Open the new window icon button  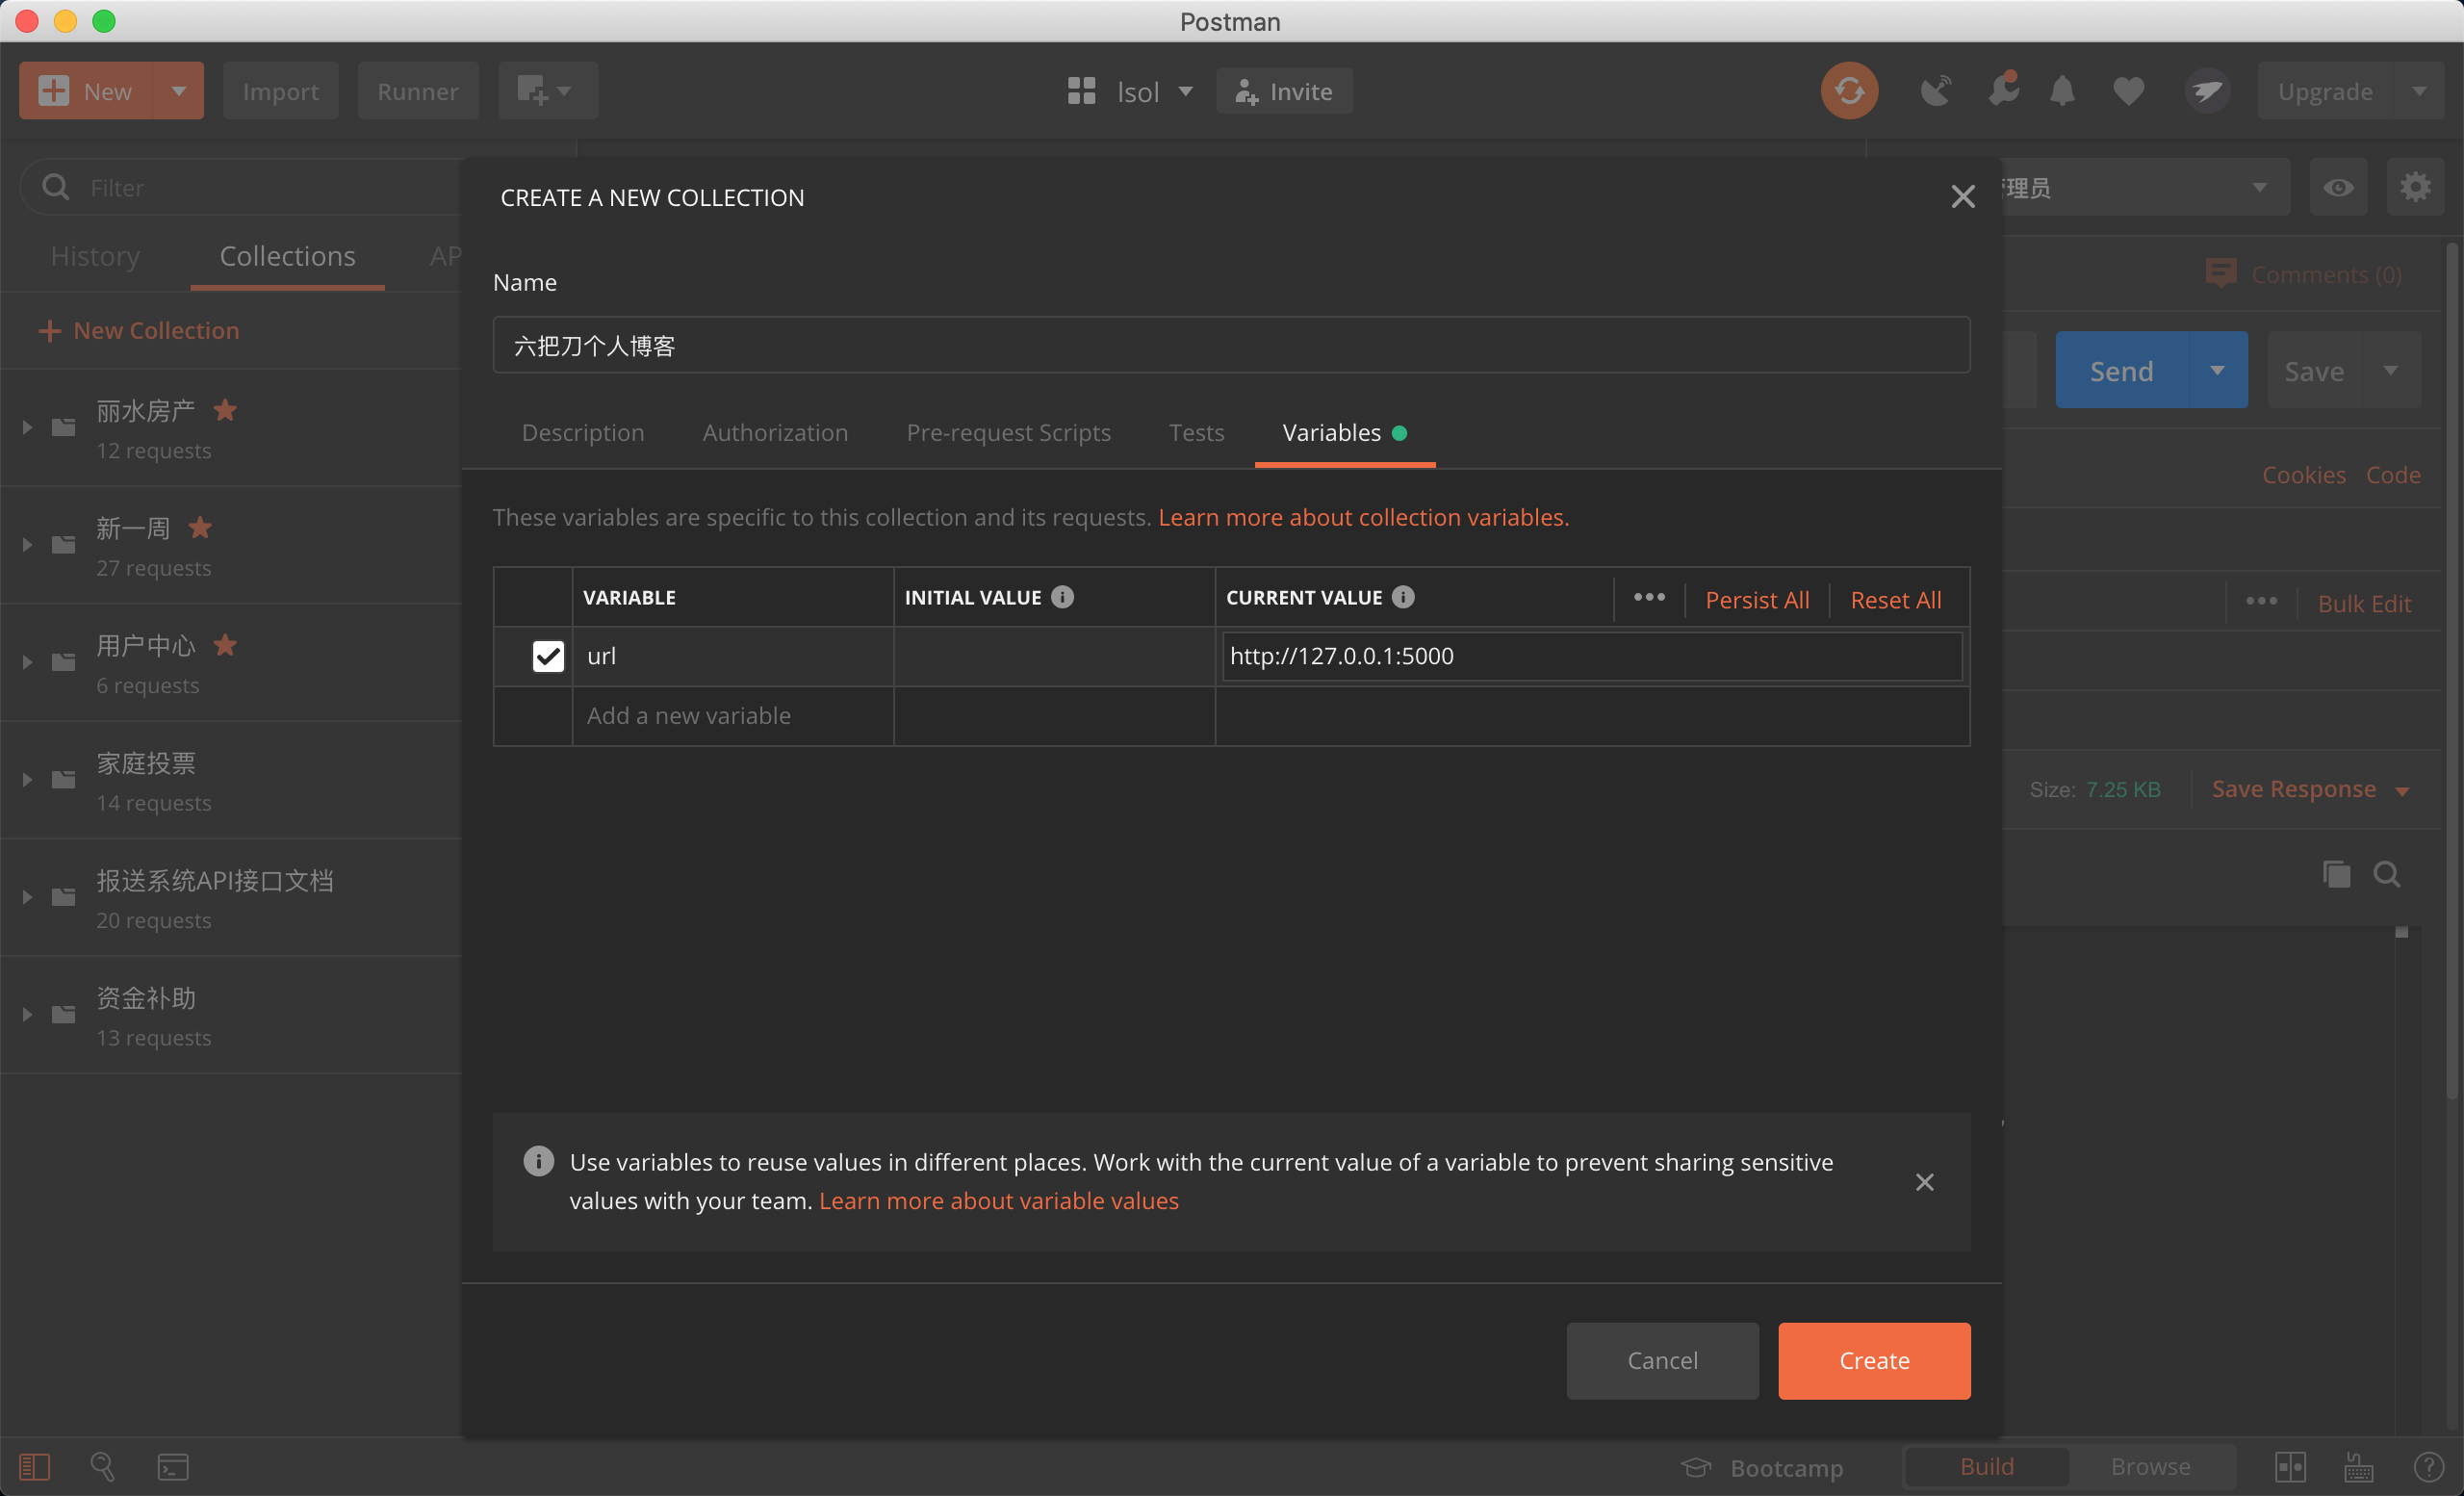tap(548, 91)
